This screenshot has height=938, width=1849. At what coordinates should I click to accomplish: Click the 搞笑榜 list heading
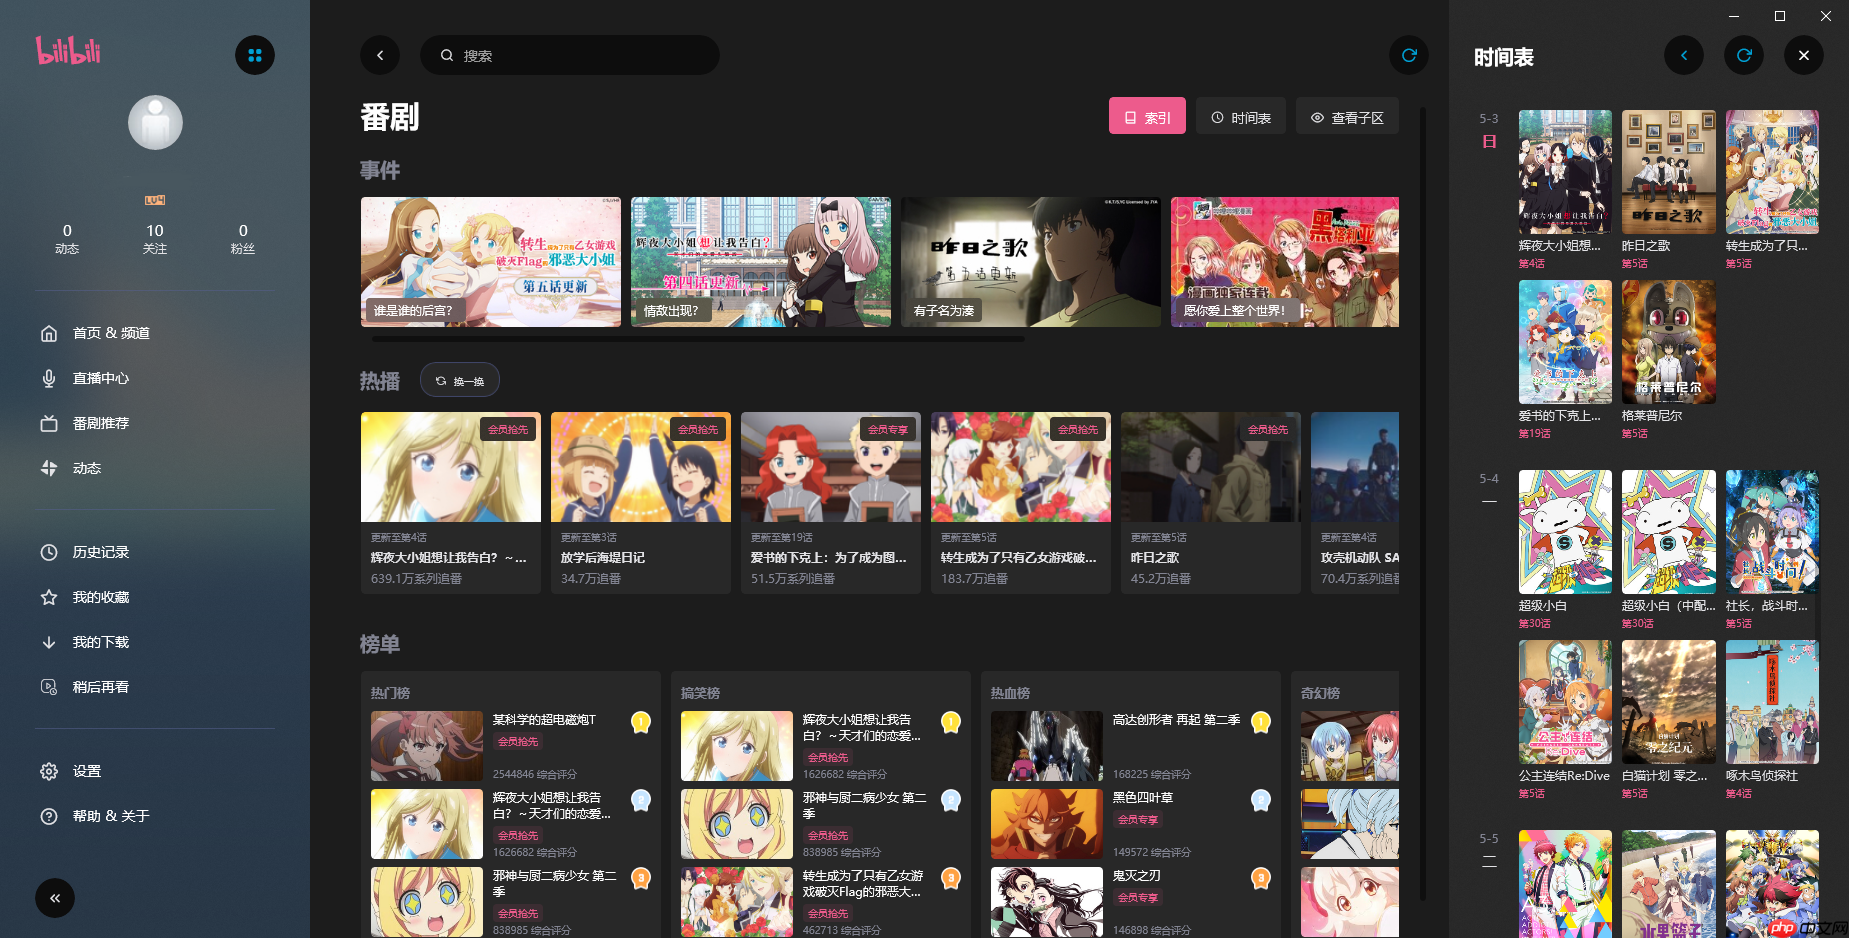point(700,693)
